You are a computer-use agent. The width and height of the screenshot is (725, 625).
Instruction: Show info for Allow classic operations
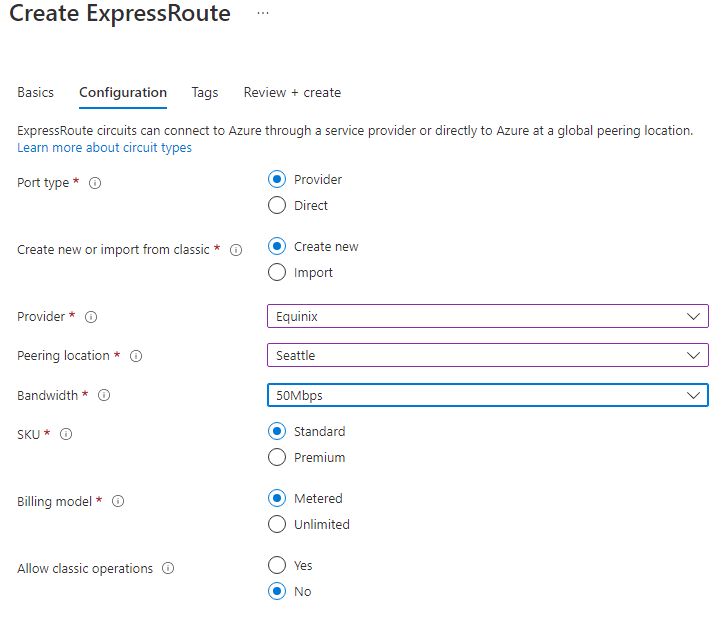168,568
